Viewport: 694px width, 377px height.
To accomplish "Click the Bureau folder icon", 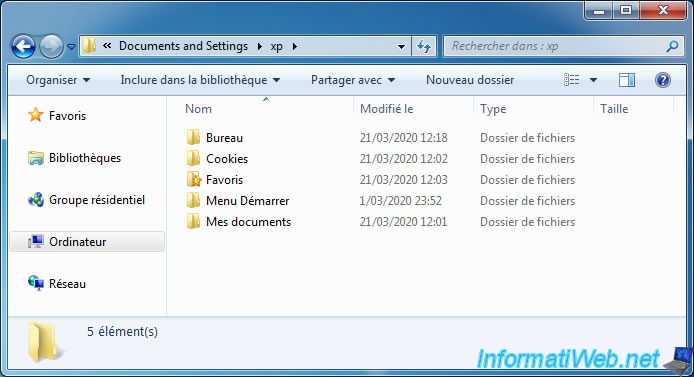I will [193, 138].
